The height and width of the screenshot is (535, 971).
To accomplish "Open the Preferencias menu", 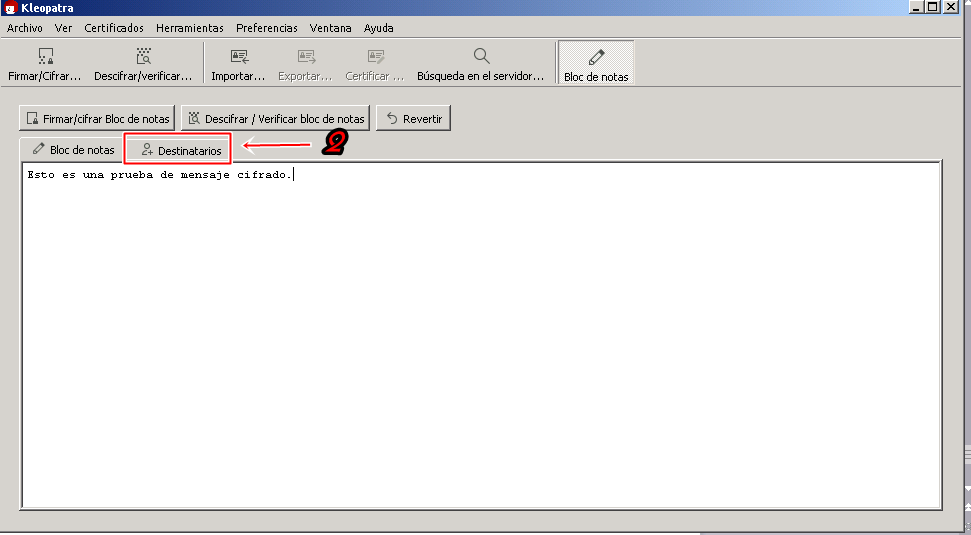I will 267,28.
